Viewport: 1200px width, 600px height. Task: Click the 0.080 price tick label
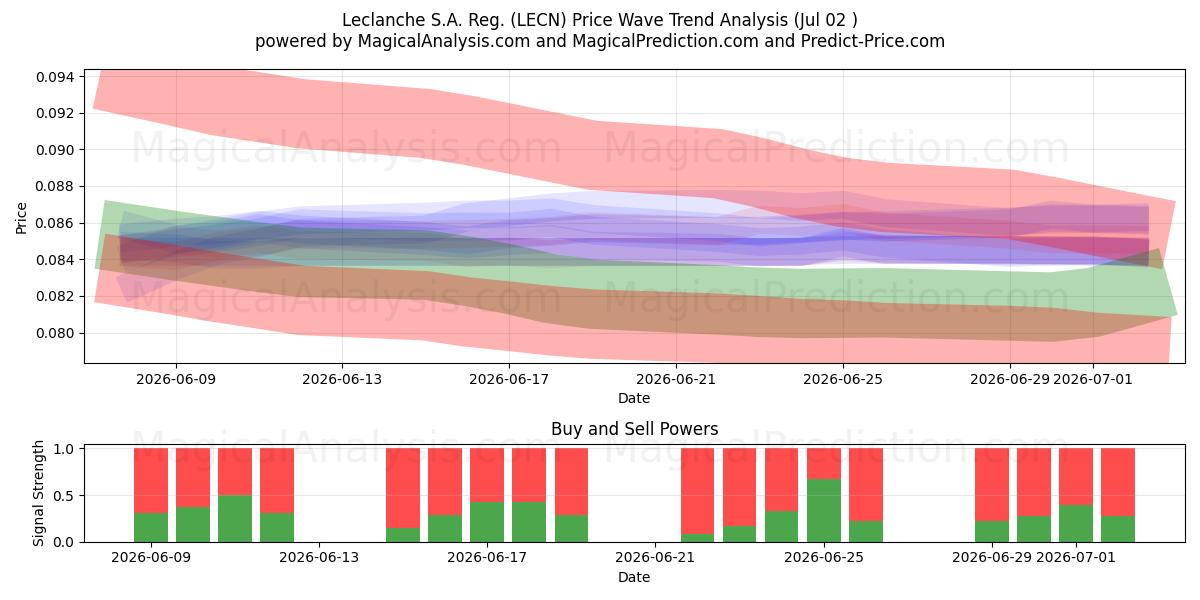(x=57, y=333)
